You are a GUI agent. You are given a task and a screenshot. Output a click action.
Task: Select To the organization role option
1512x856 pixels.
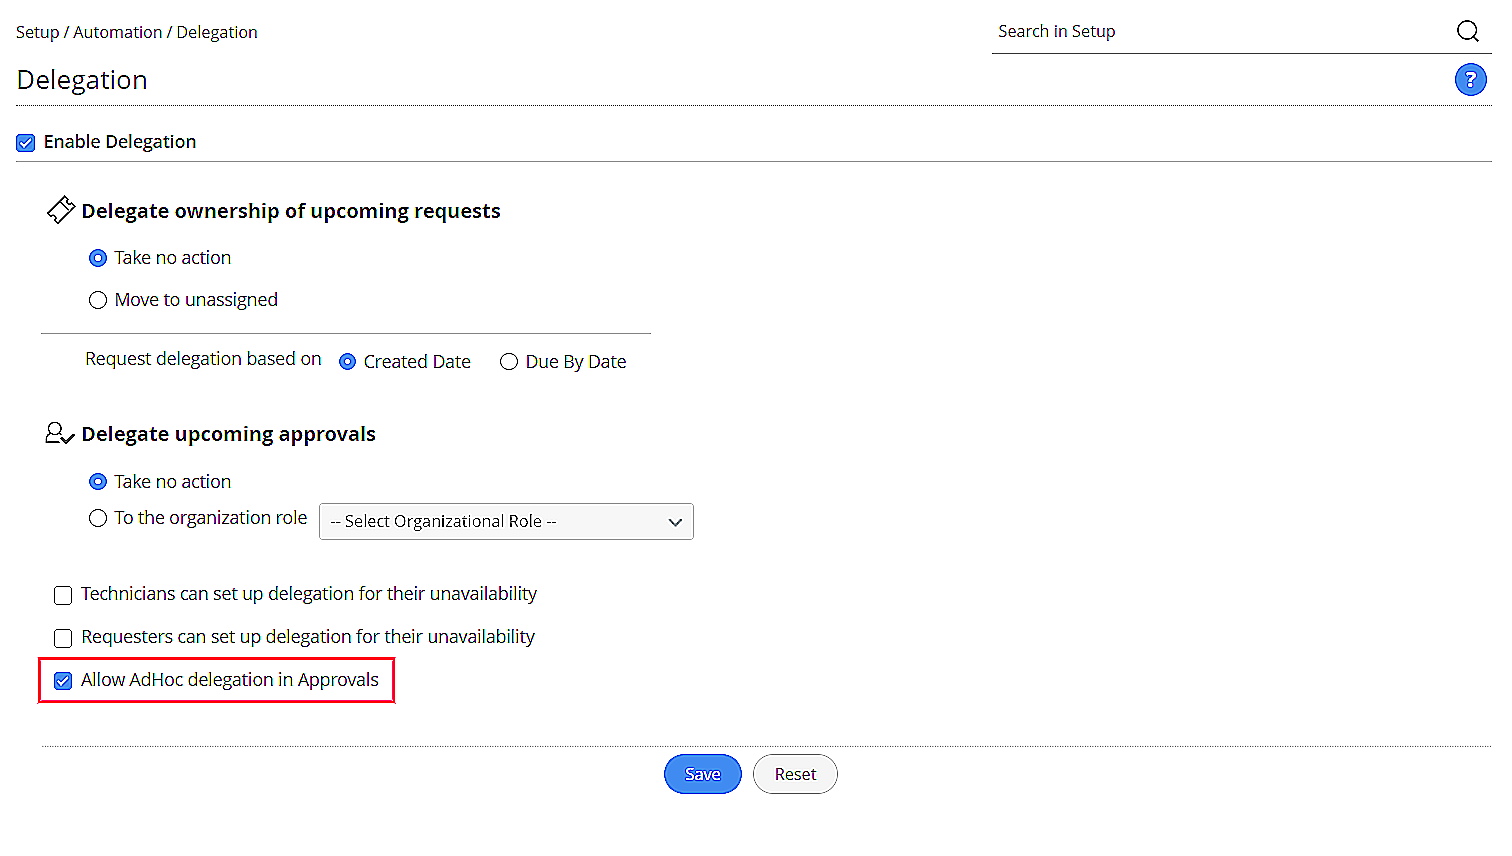[x=98, y=518]
